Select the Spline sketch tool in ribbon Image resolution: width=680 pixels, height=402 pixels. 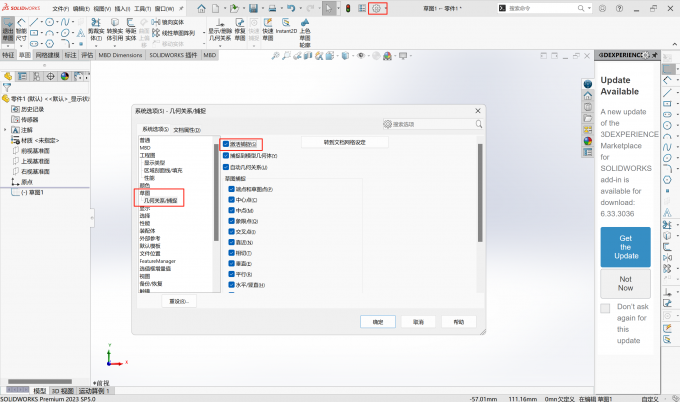pos(65,22)
